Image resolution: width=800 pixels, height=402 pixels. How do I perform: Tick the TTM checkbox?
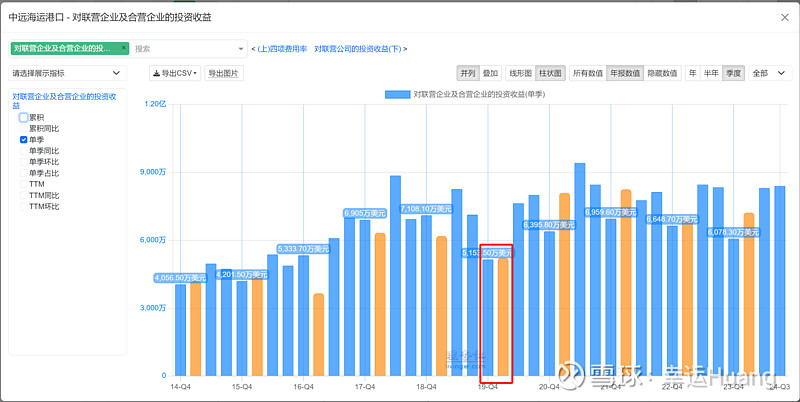[23, 184]
